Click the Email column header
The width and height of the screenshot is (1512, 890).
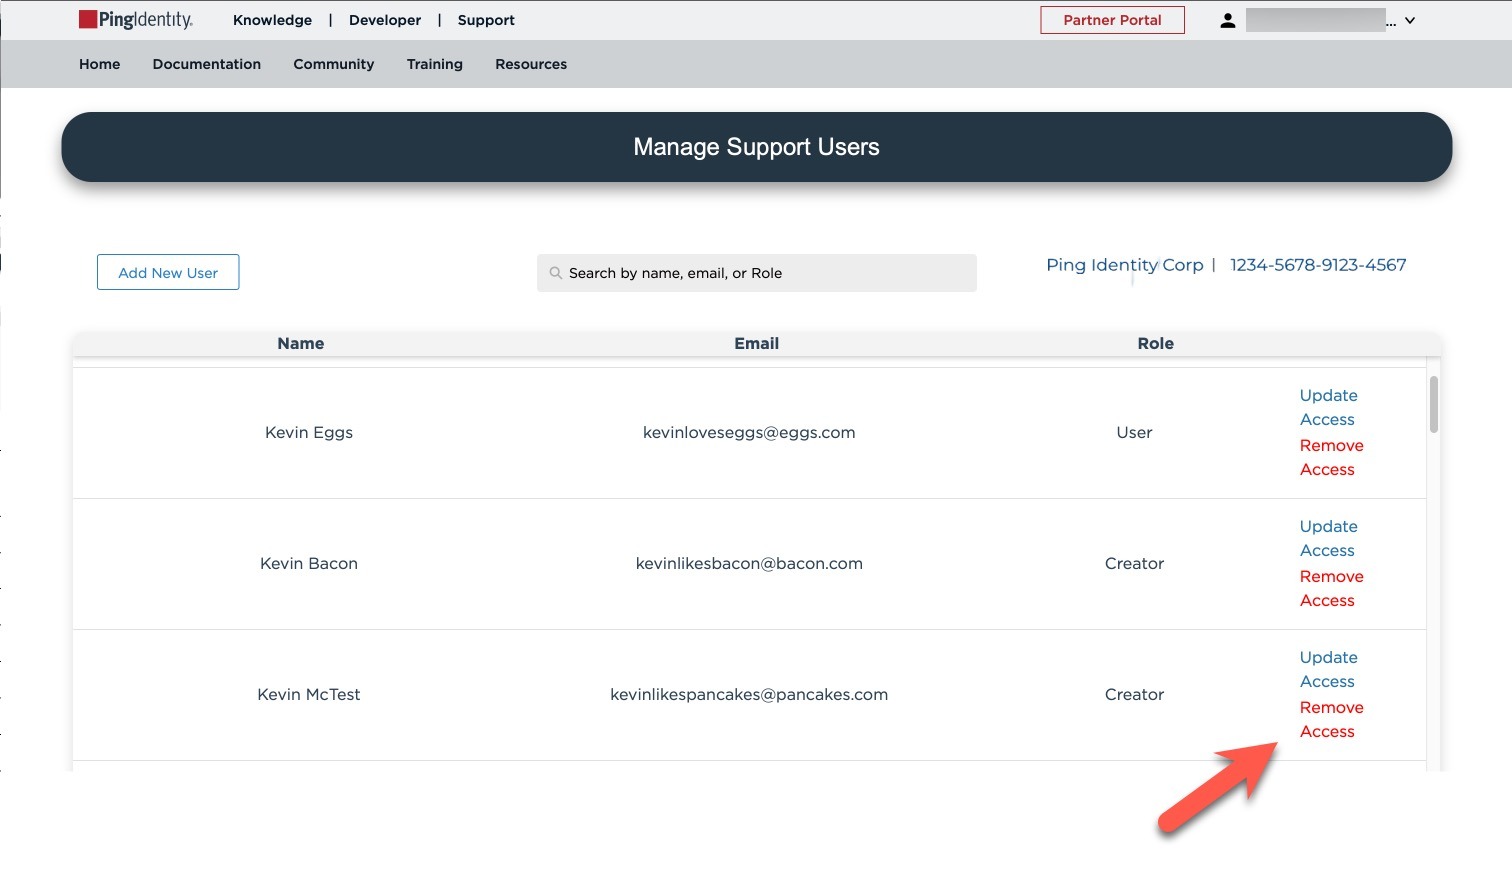pos(756,343)
